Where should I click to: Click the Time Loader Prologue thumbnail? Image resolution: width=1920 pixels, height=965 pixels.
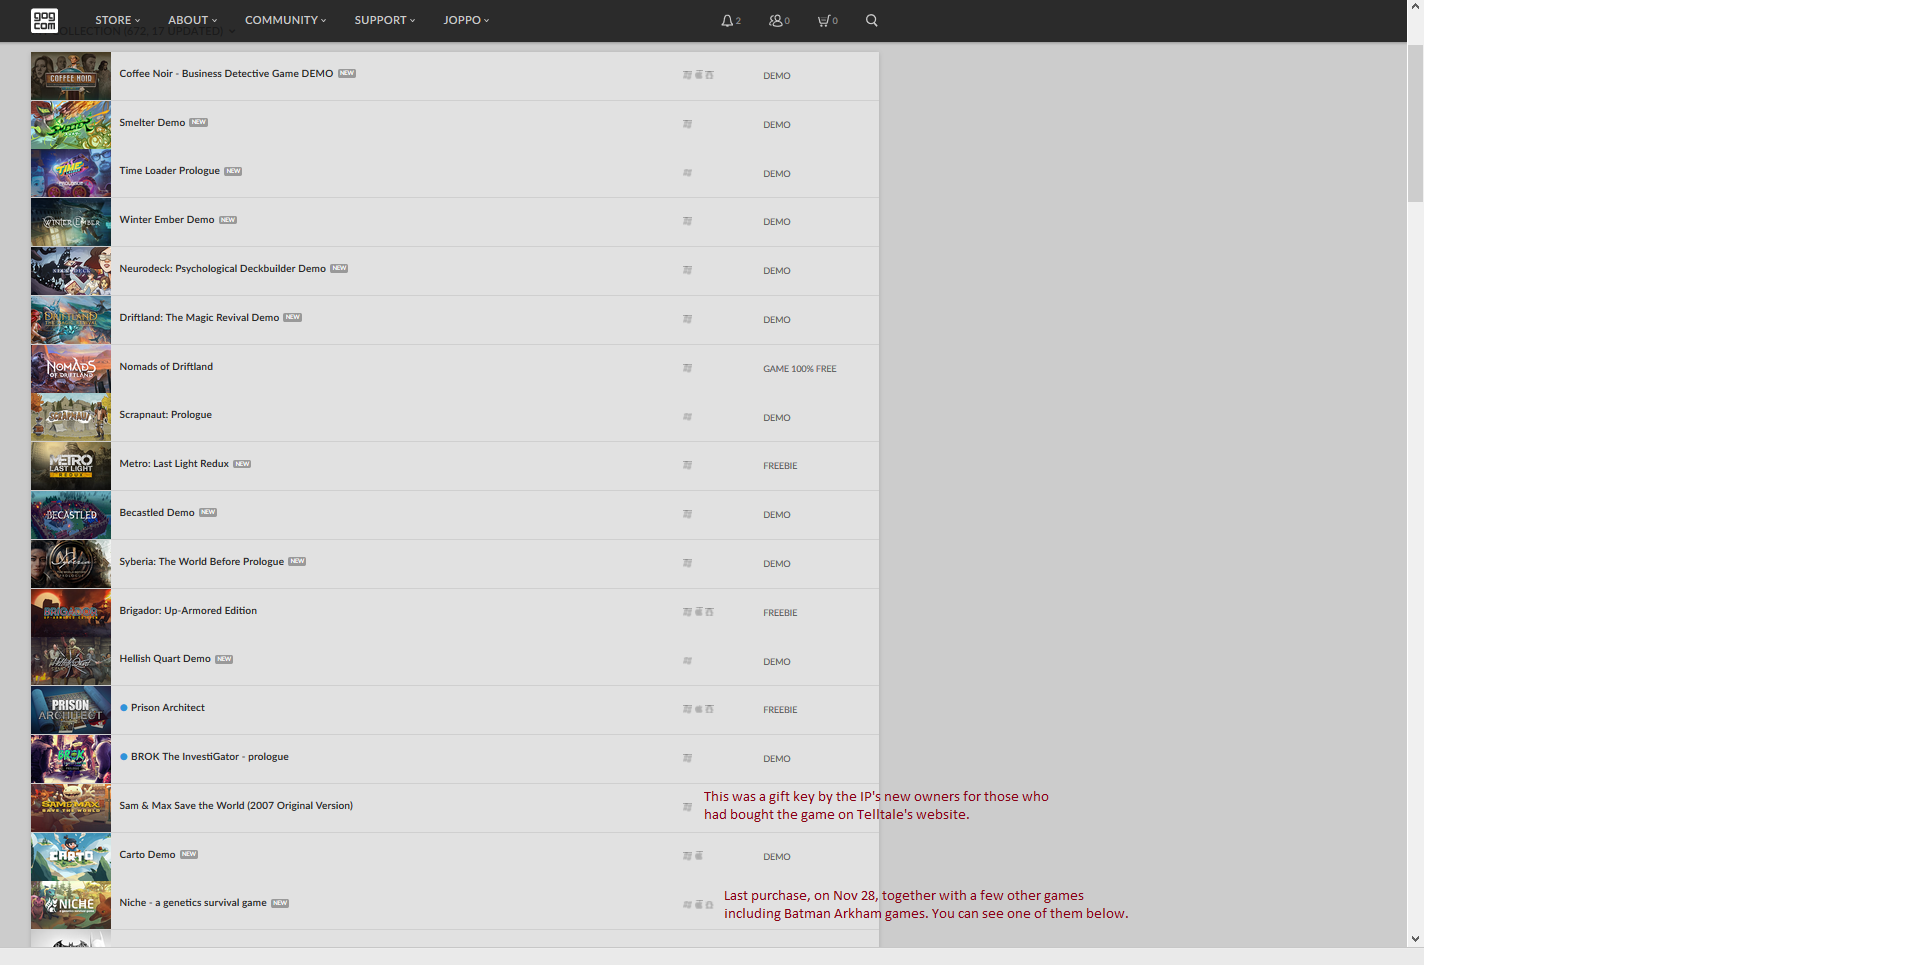tap(71, 173)
